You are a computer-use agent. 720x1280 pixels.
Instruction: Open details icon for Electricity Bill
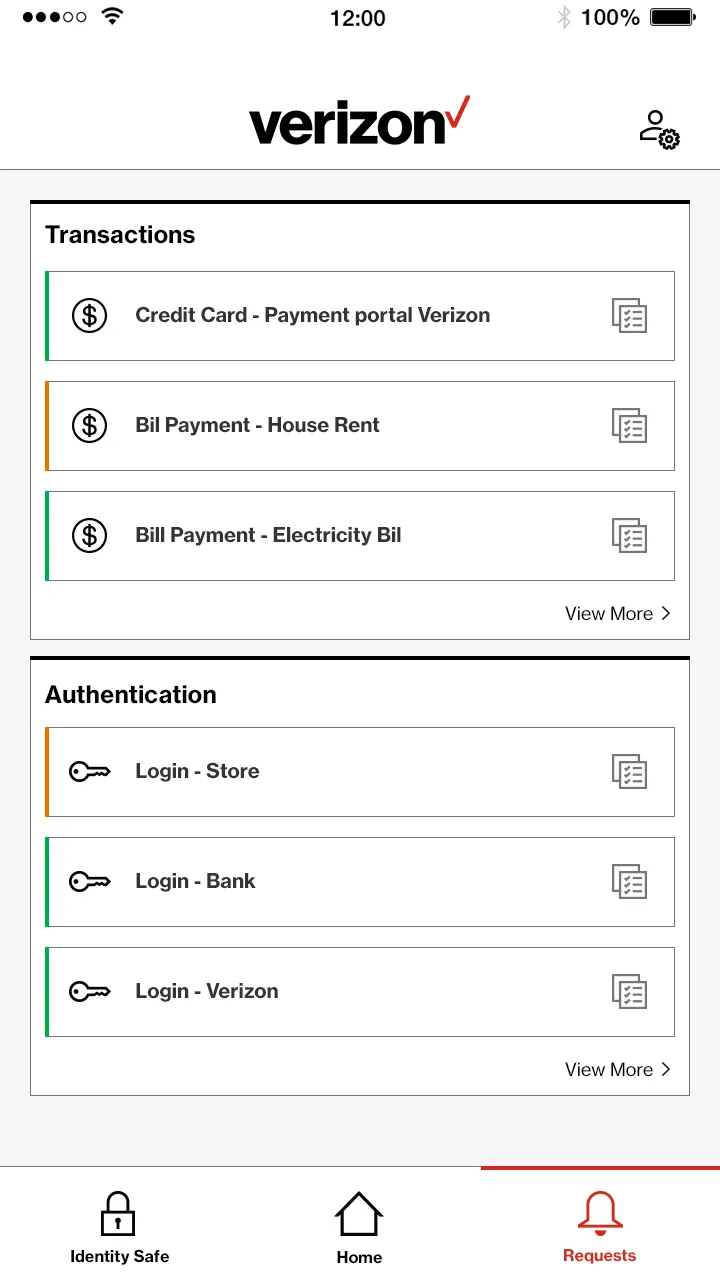click(630, 536)
